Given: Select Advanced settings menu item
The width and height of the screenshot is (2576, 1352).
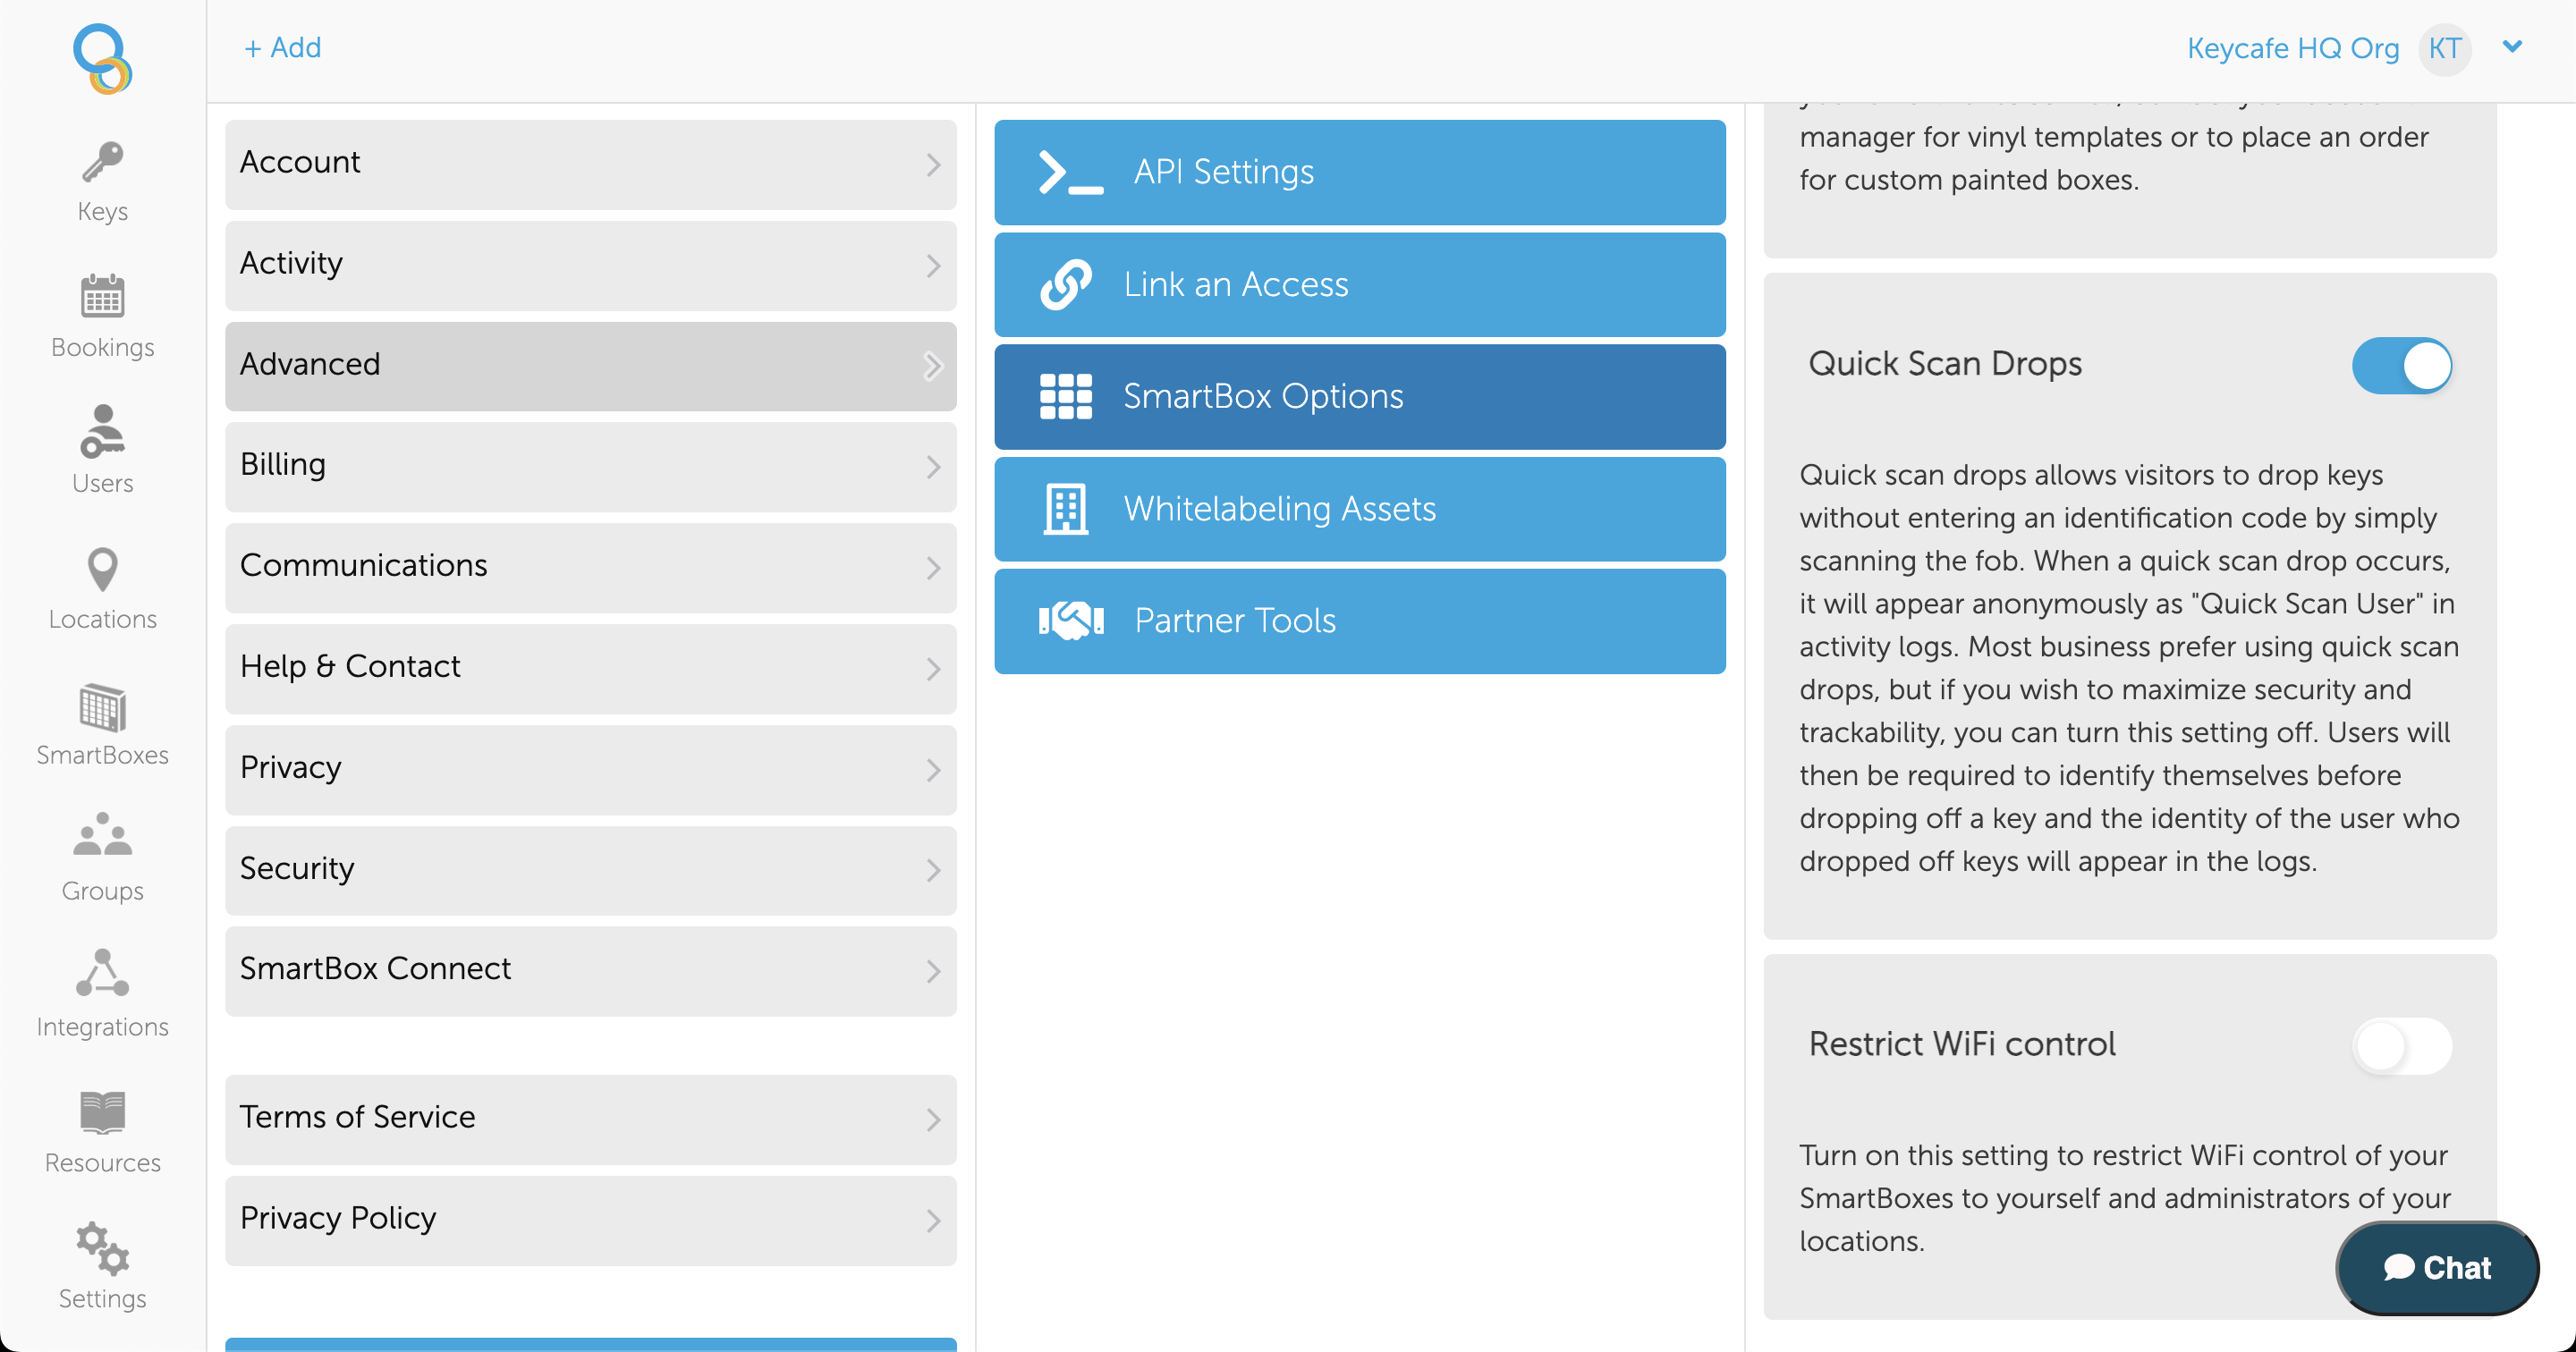Looking at the screenshot, I should click(590, 366).
